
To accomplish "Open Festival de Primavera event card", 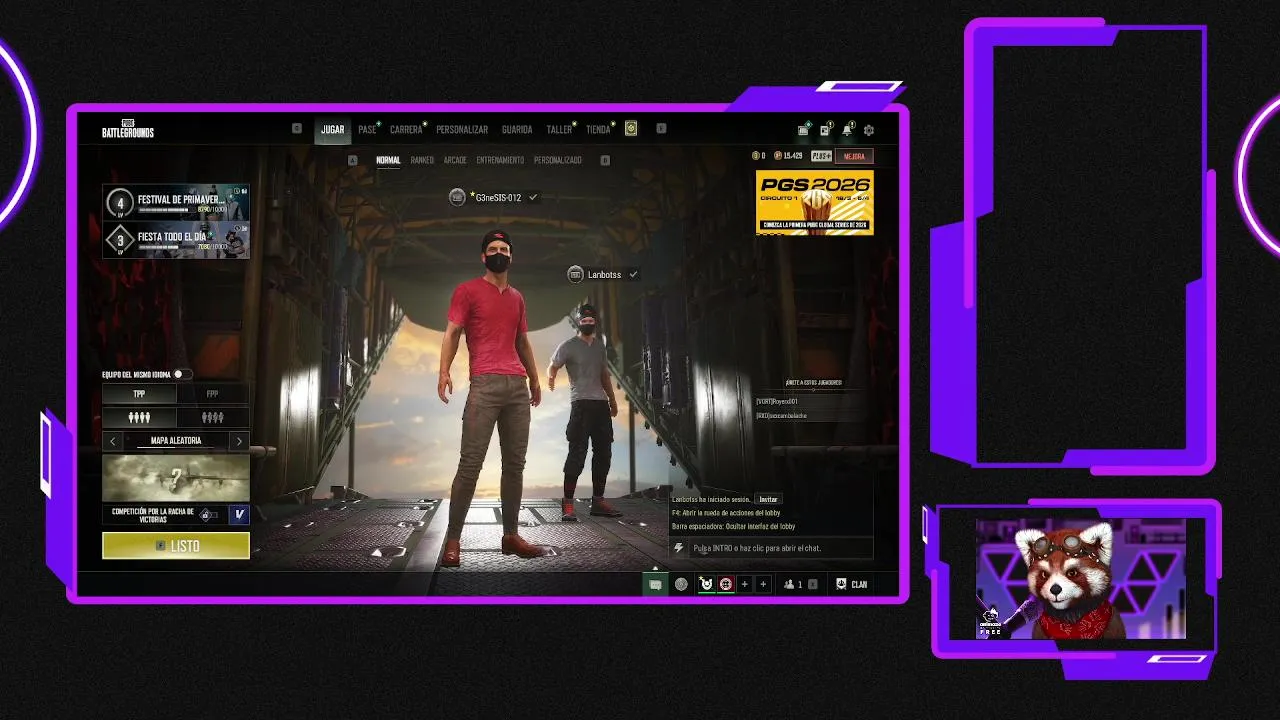I will [x=176, y=201].
